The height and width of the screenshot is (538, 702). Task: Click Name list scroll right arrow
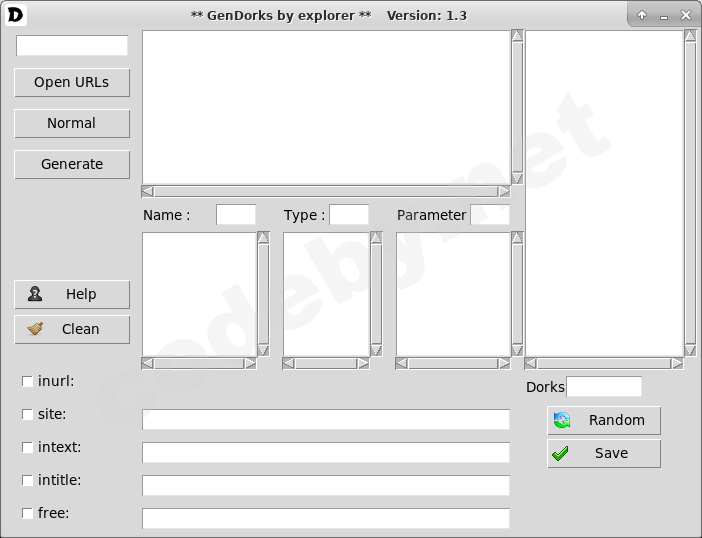pyautogui.click(x=251, y=363)
